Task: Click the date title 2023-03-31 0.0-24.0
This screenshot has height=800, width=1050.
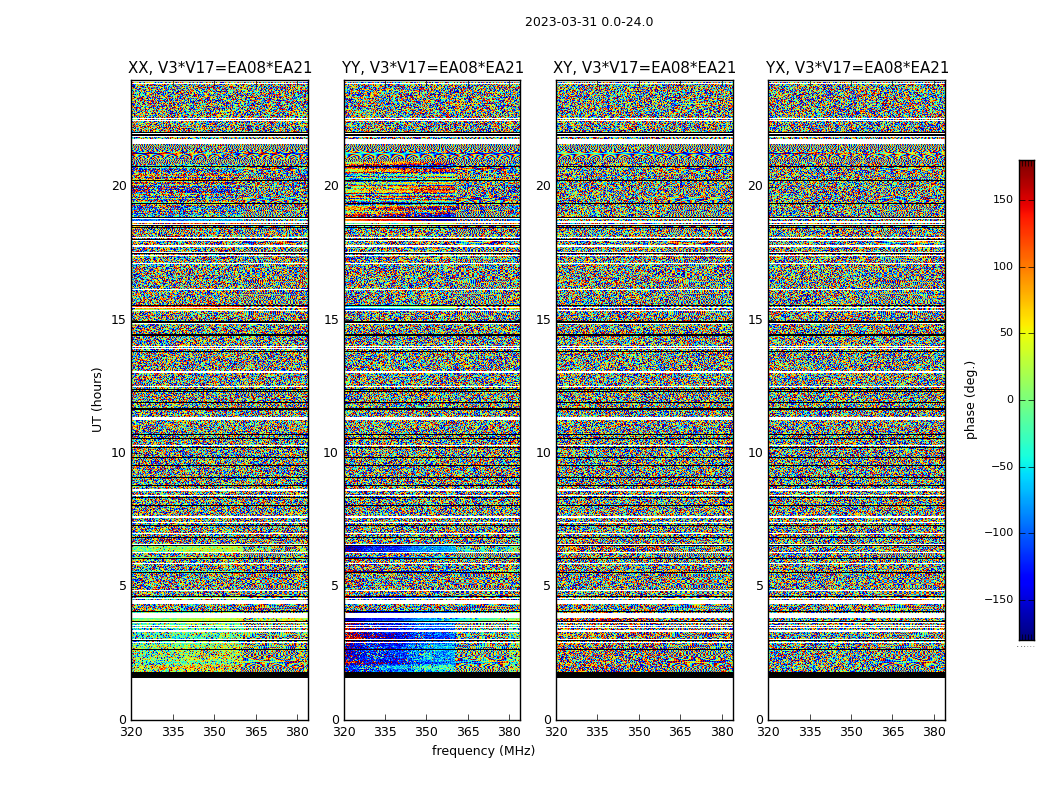Action: point(589,22)
